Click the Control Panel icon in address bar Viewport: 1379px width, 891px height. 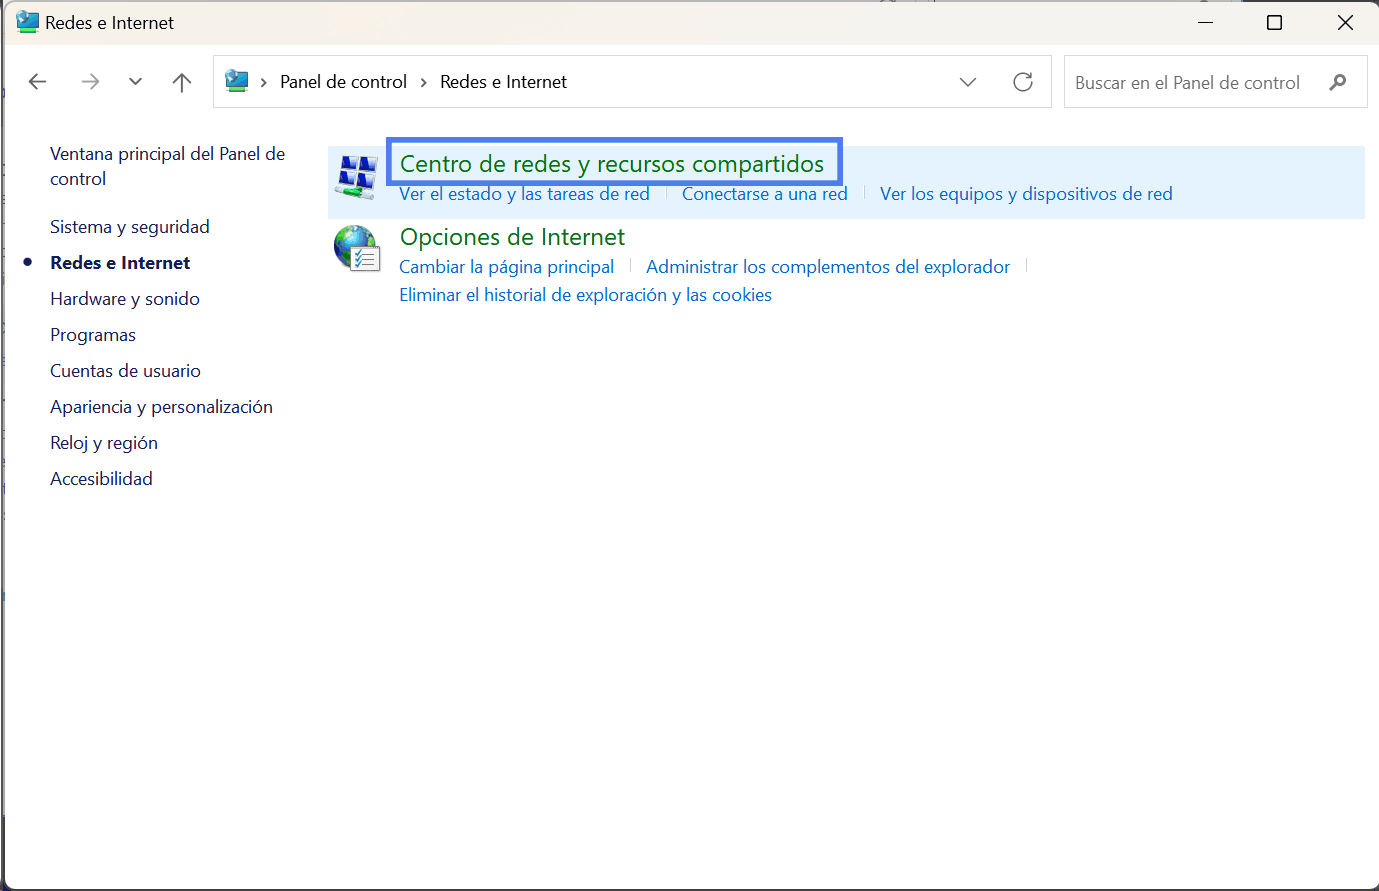237,81
